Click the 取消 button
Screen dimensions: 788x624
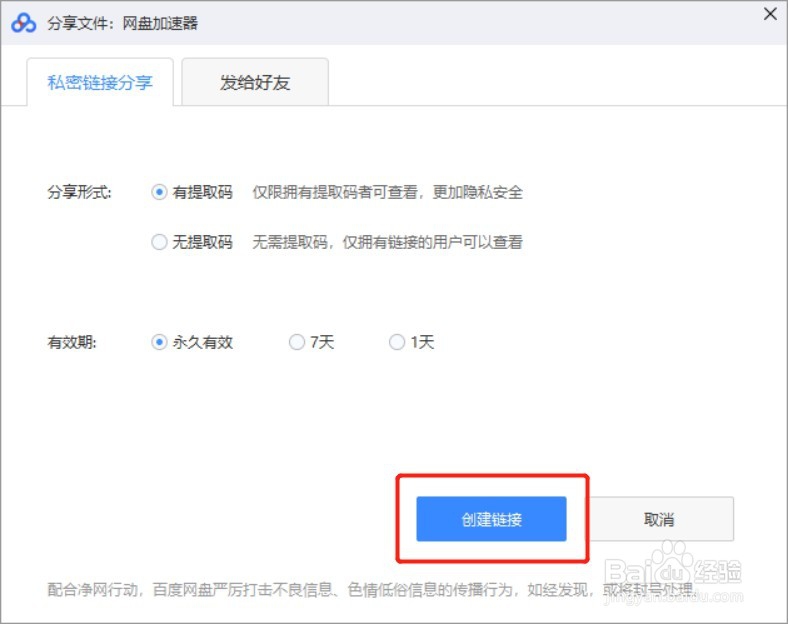[x=659, y=519]
